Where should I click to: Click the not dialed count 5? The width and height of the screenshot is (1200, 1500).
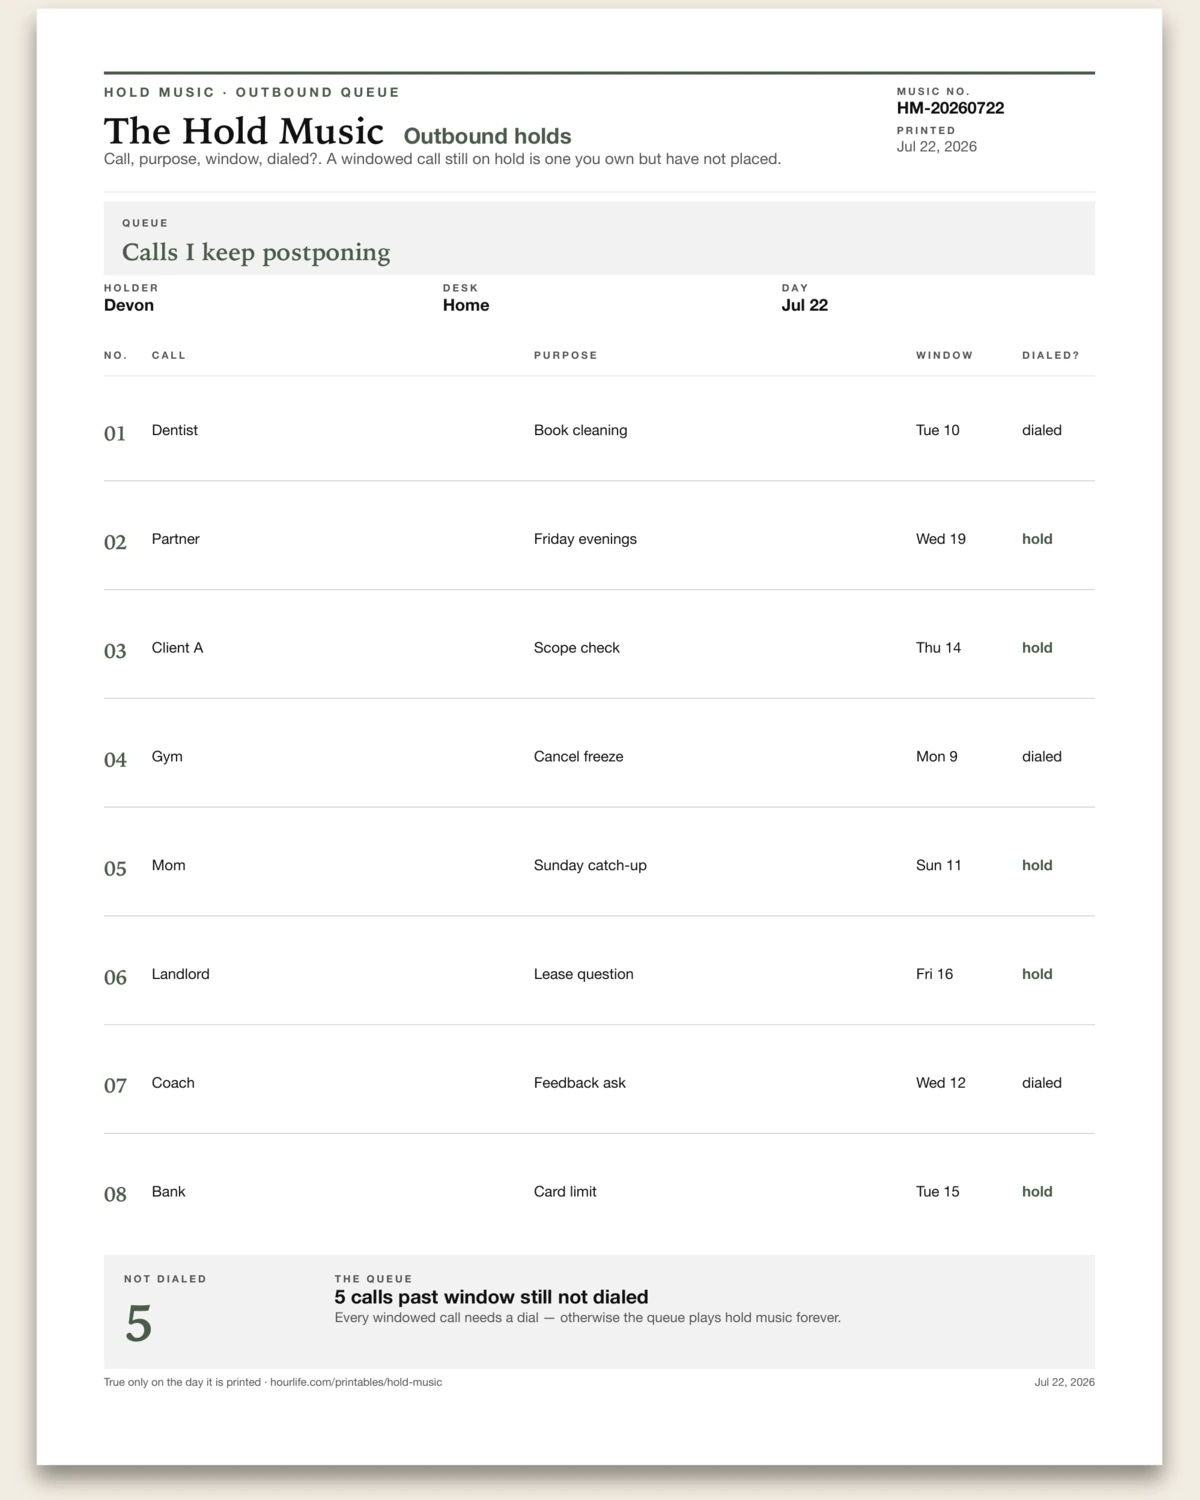click(138, 1324)
